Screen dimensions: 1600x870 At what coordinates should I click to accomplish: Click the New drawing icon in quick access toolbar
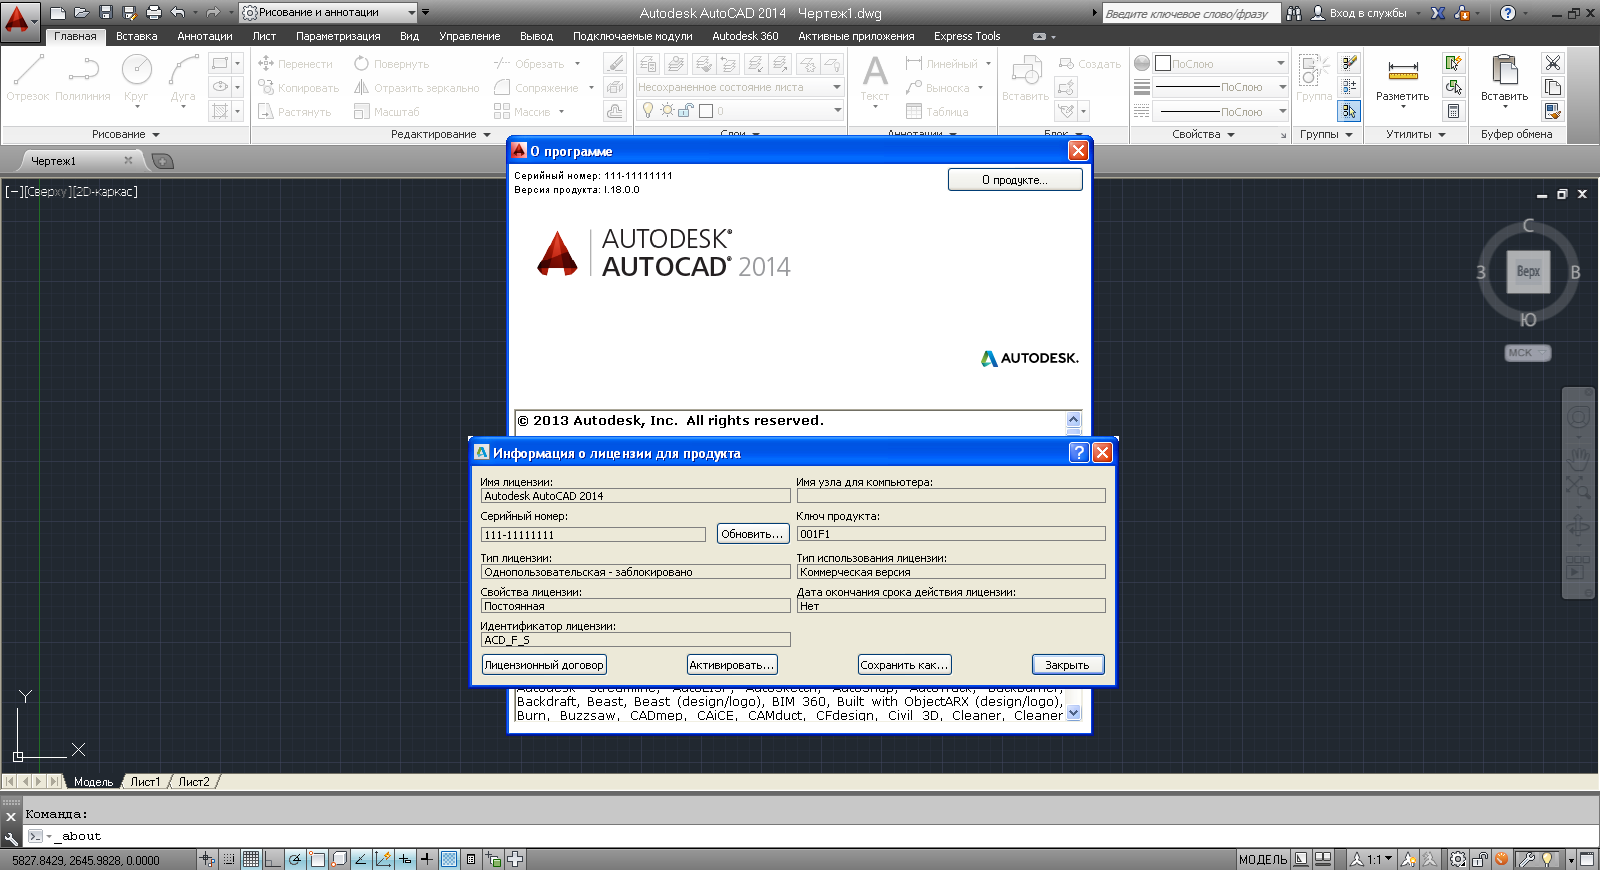[58, 13]
